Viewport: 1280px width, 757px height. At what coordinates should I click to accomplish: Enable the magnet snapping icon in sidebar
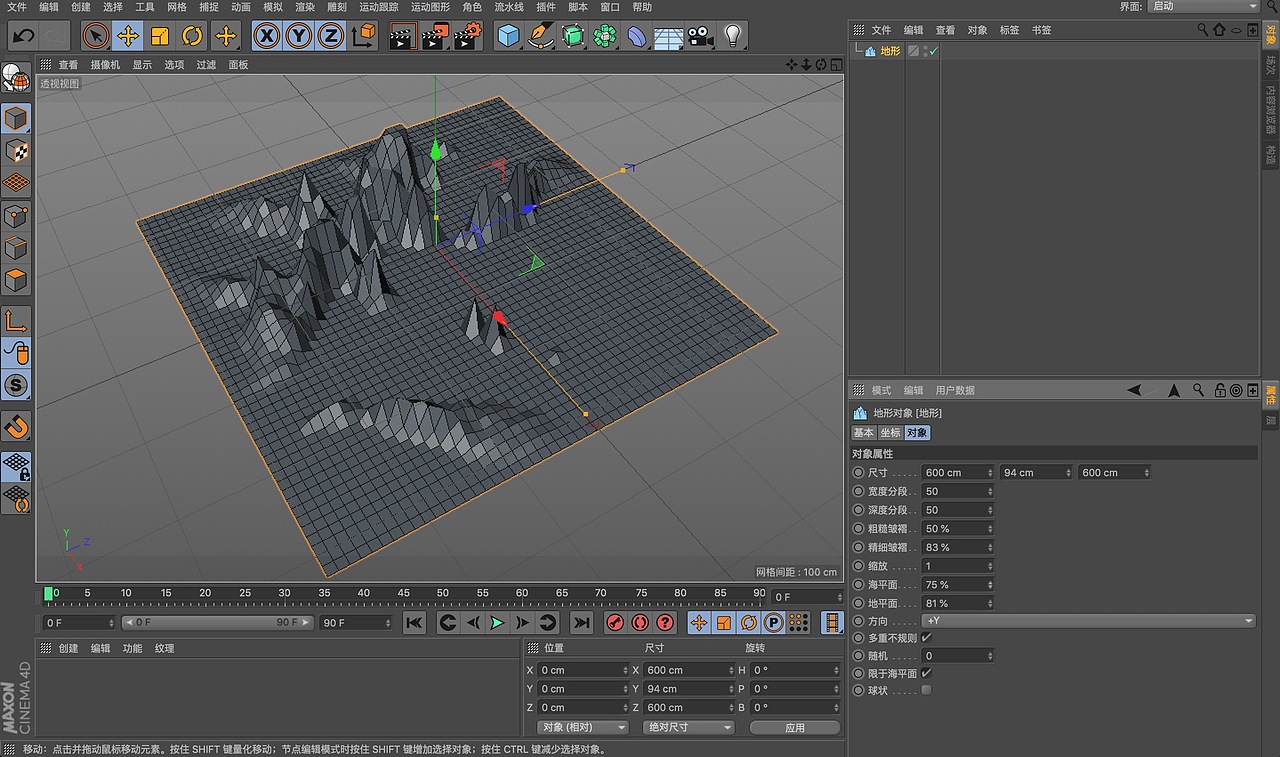coord(16,427)
